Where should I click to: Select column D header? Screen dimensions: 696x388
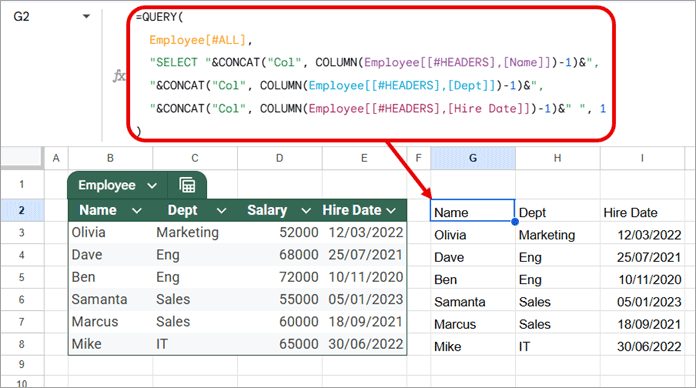[x=280, y=158]
